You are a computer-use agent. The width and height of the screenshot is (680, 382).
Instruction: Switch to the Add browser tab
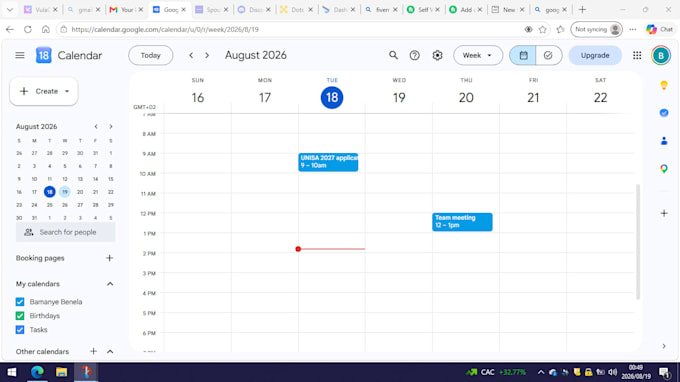click(466, 10)
